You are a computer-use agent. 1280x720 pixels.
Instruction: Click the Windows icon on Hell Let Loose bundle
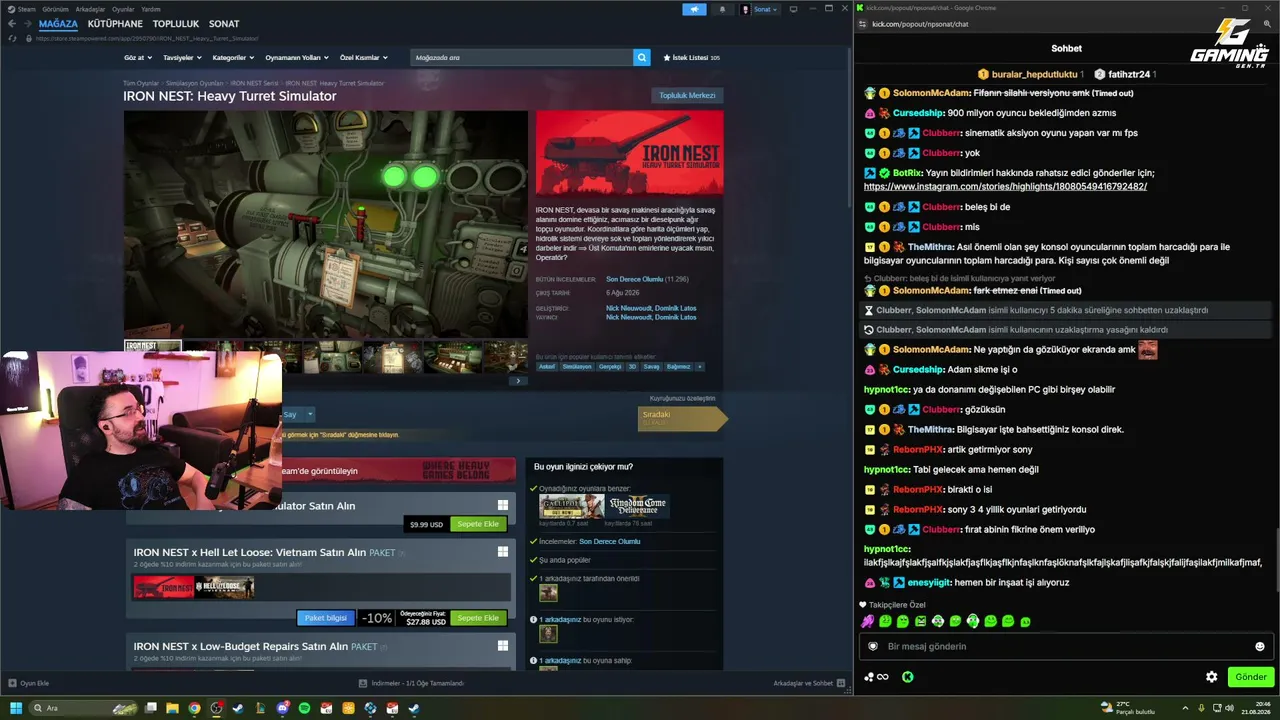(x=503, y=551)
